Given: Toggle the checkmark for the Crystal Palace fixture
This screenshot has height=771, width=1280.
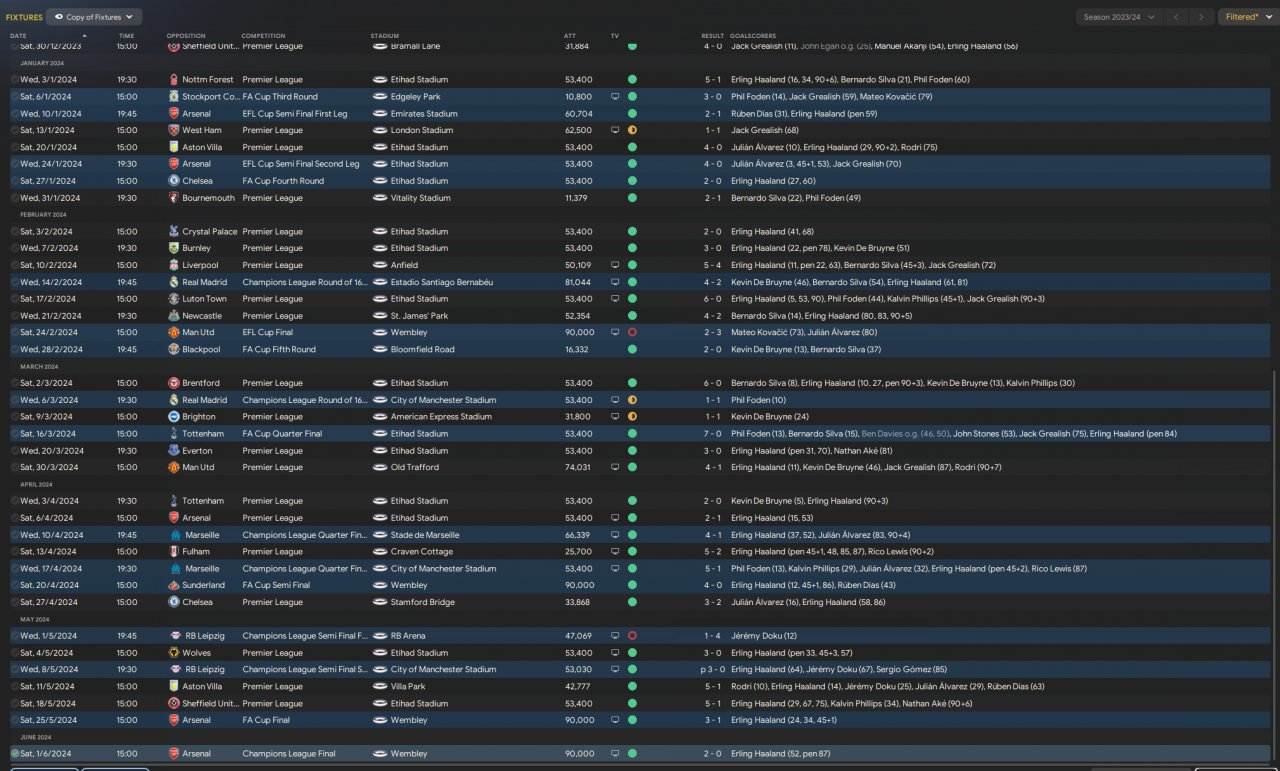Looking at the screenshot, I should pos(15,232).
